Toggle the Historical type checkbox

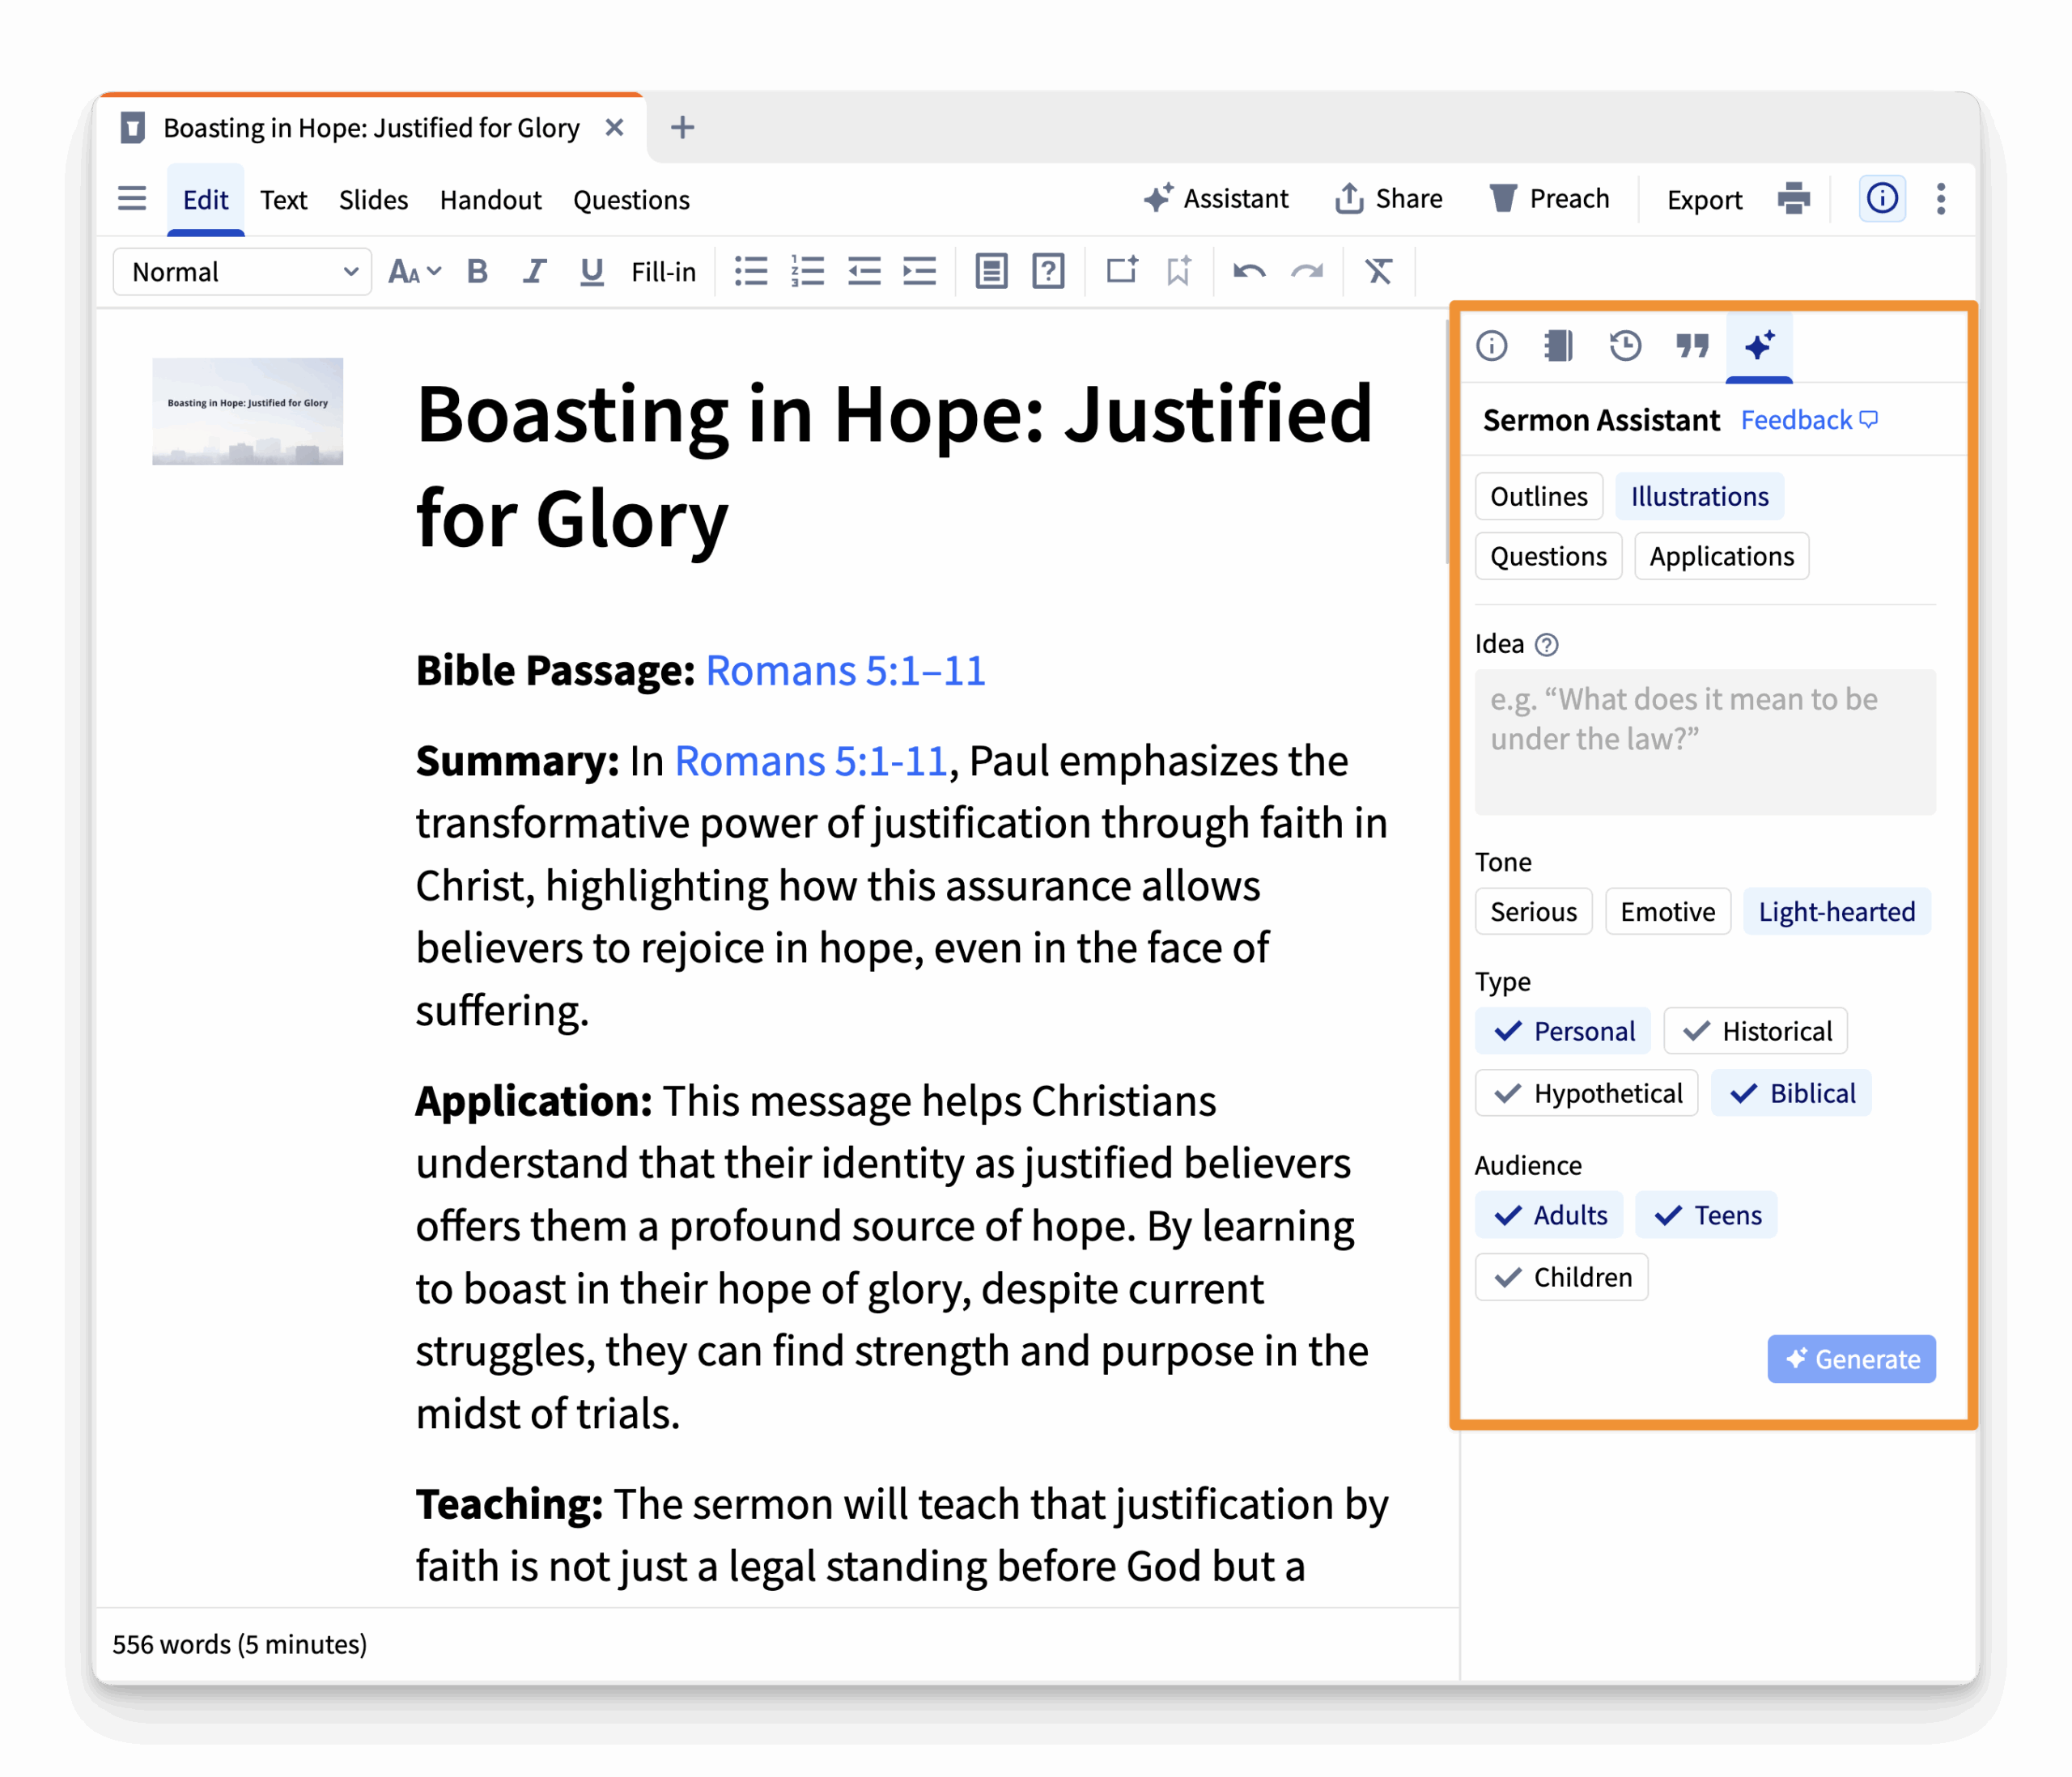tap(1756, 1031)
